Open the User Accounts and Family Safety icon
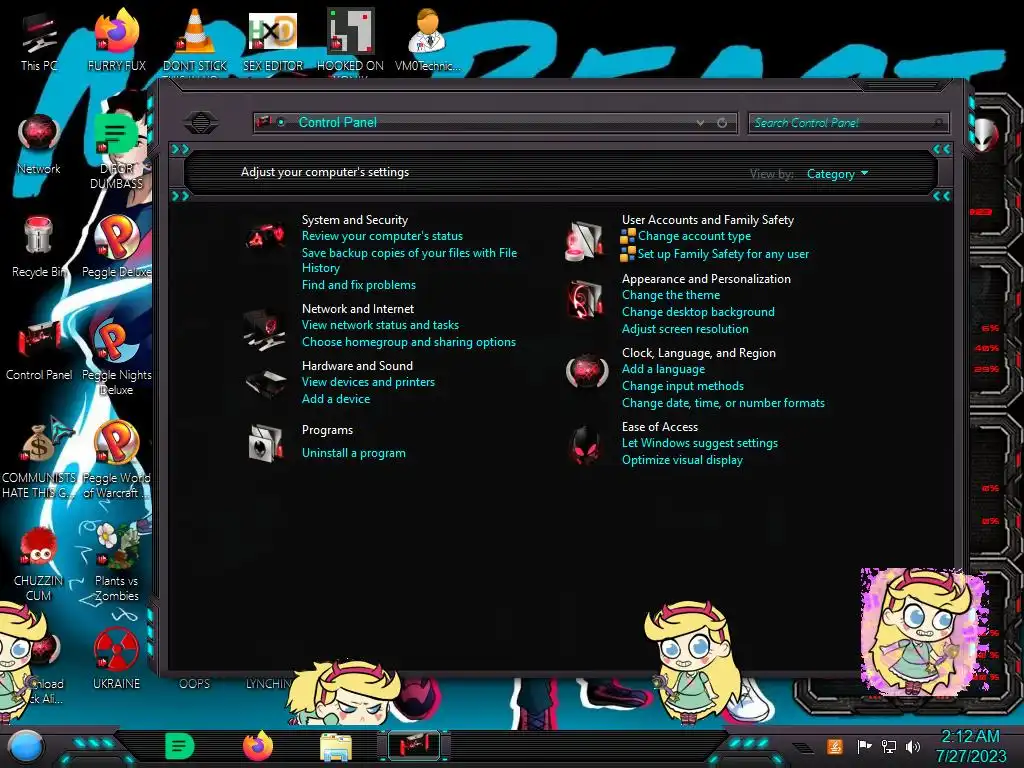The height and width of the screenshot is (768, 1024). tap(584, 240)
